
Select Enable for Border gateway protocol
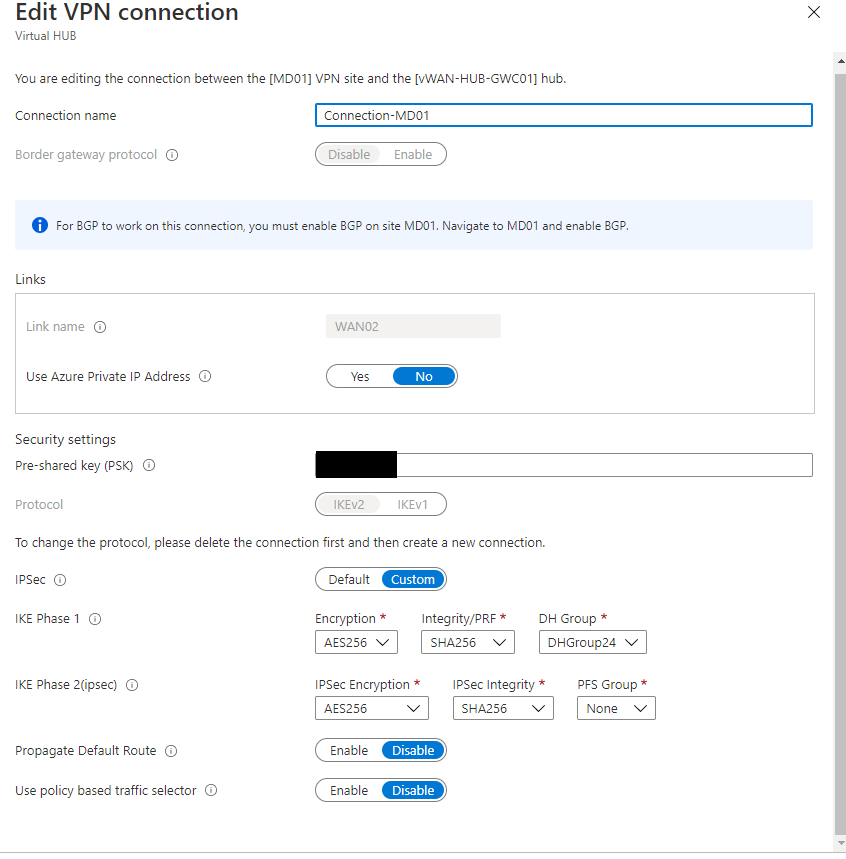[413, 154]
